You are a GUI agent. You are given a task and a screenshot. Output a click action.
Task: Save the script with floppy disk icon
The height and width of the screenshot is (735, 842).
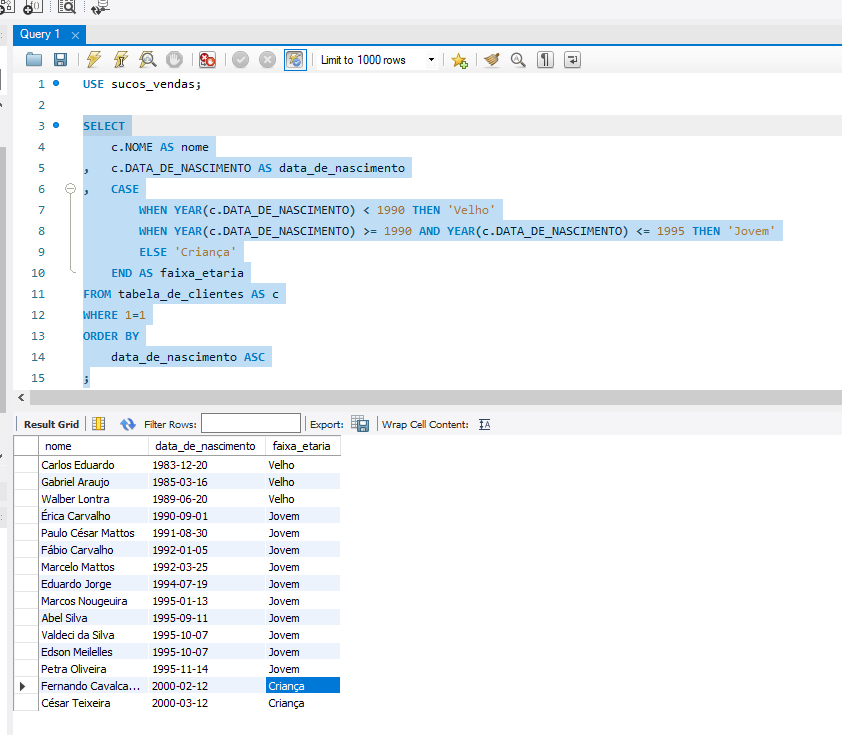click(60, 60)
